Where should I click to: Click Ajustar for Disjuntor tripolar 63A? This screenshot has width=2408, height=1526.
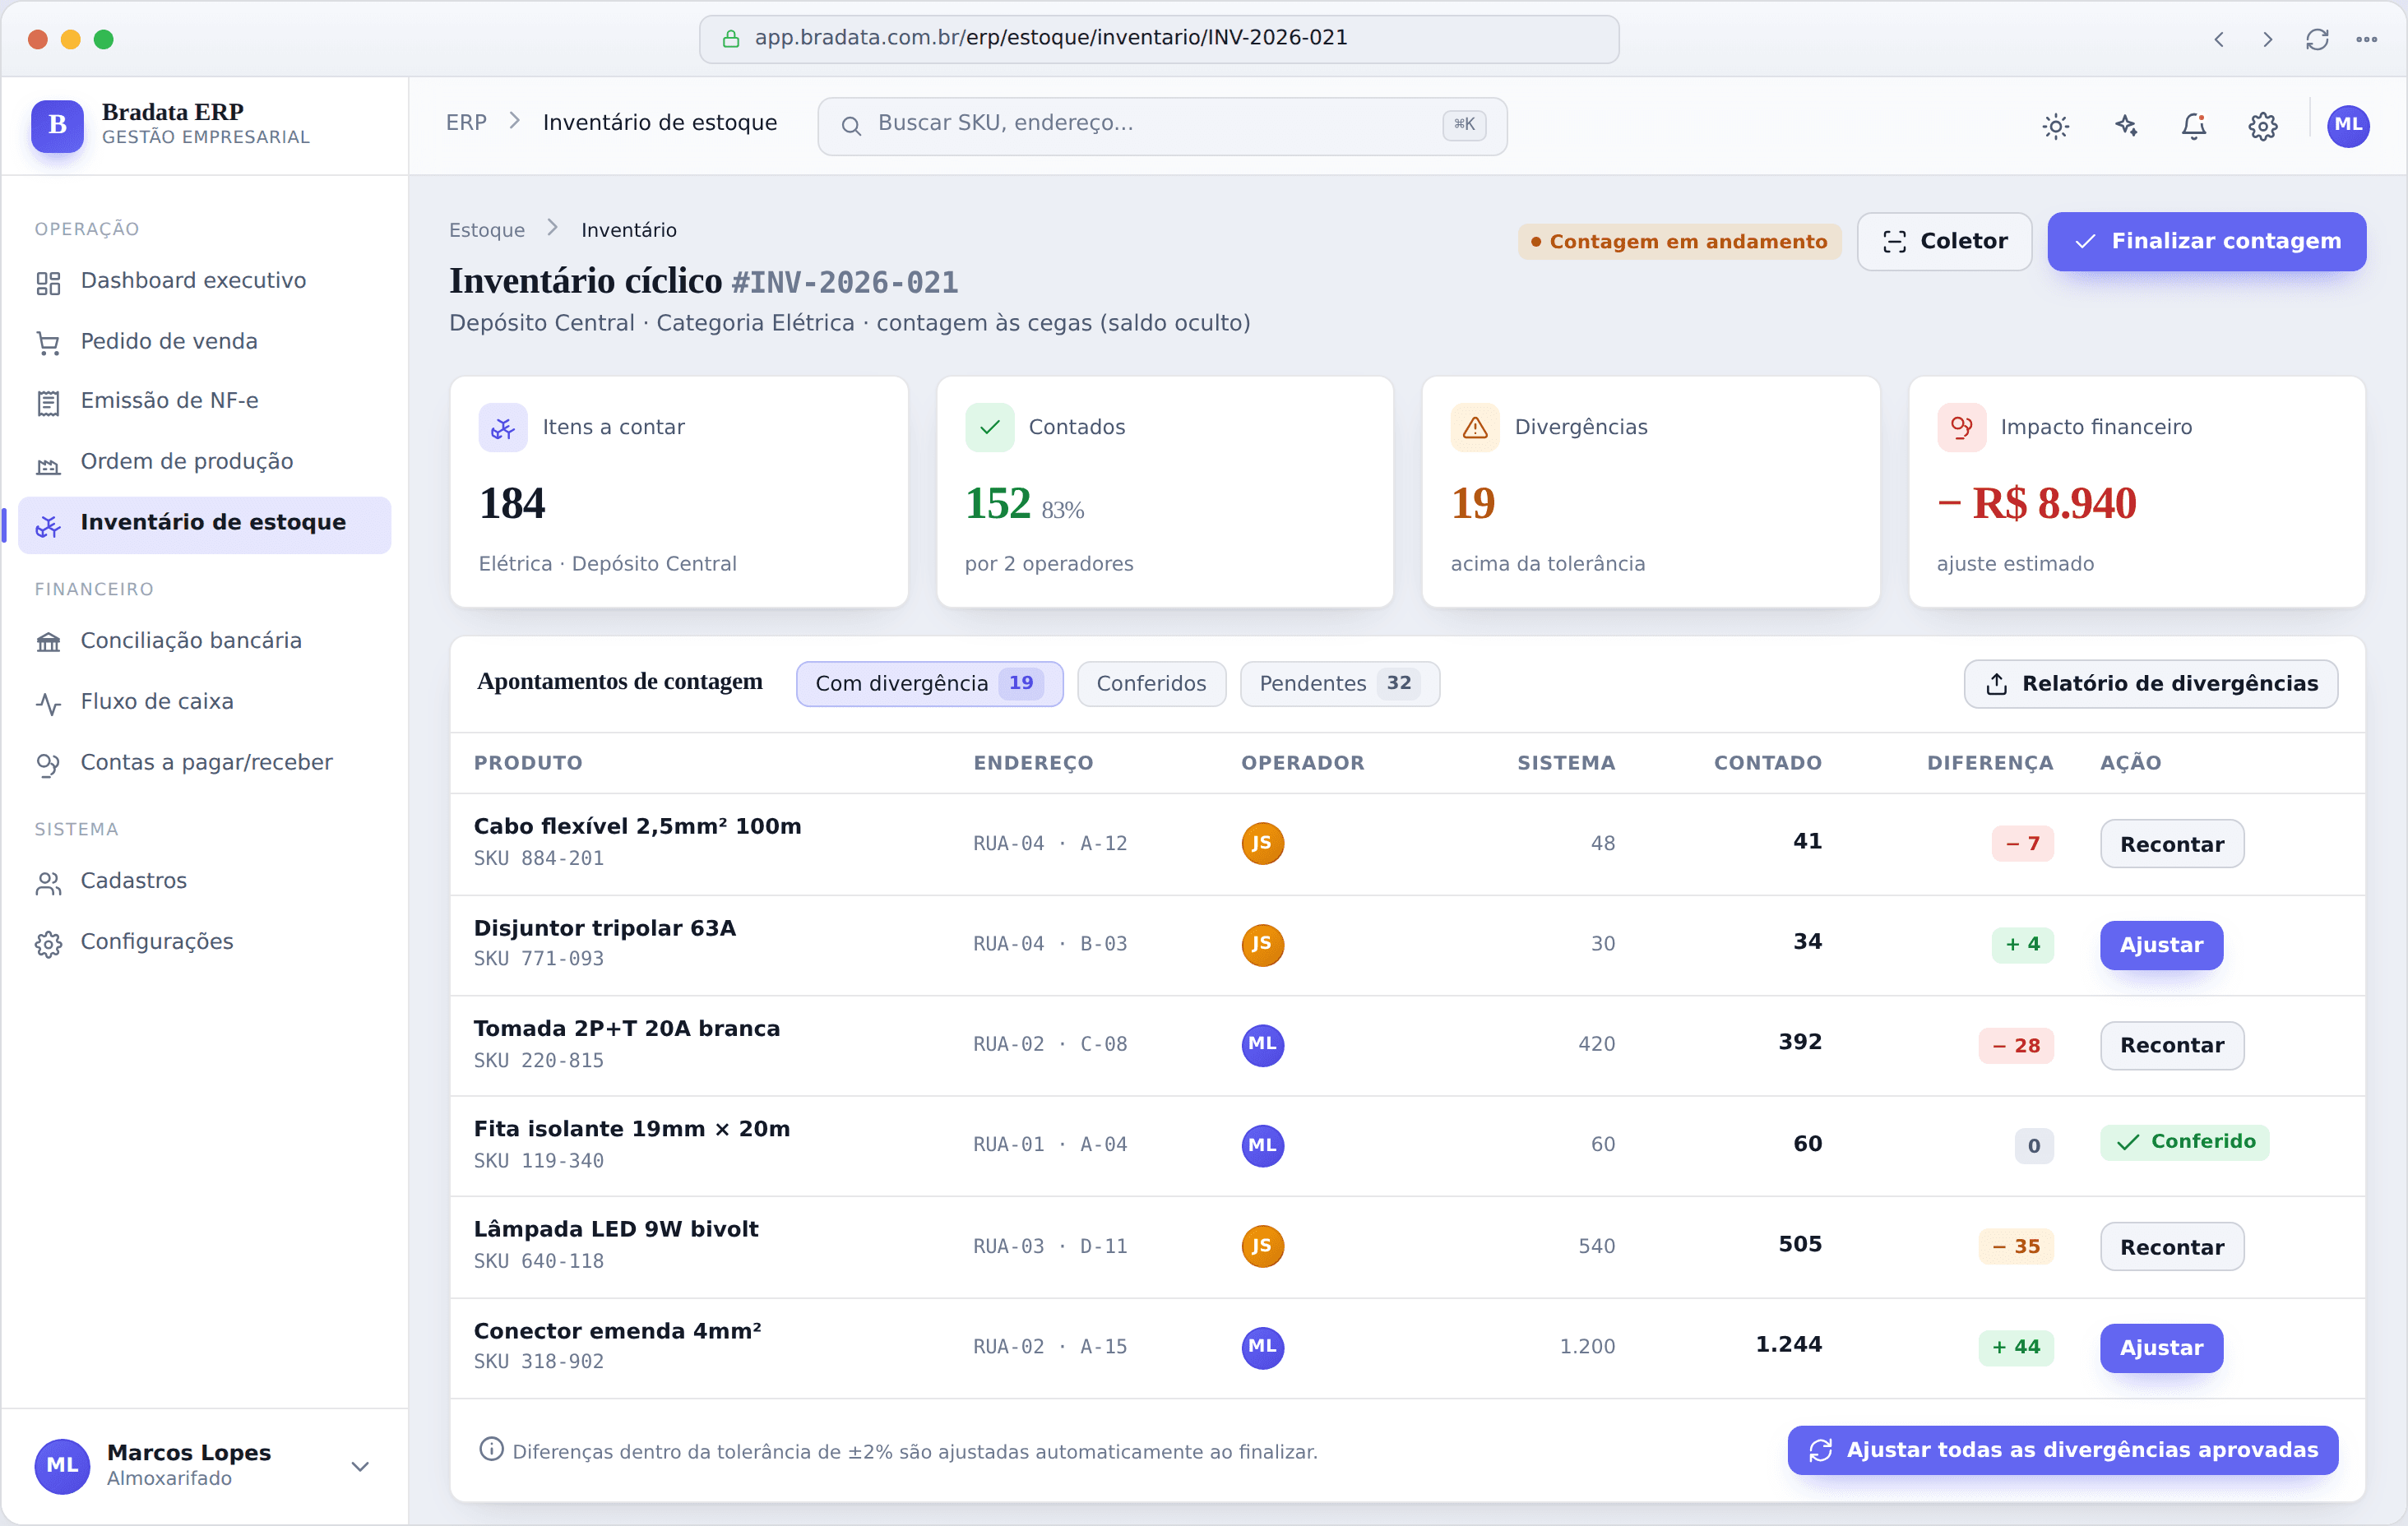coord(2161,945)
